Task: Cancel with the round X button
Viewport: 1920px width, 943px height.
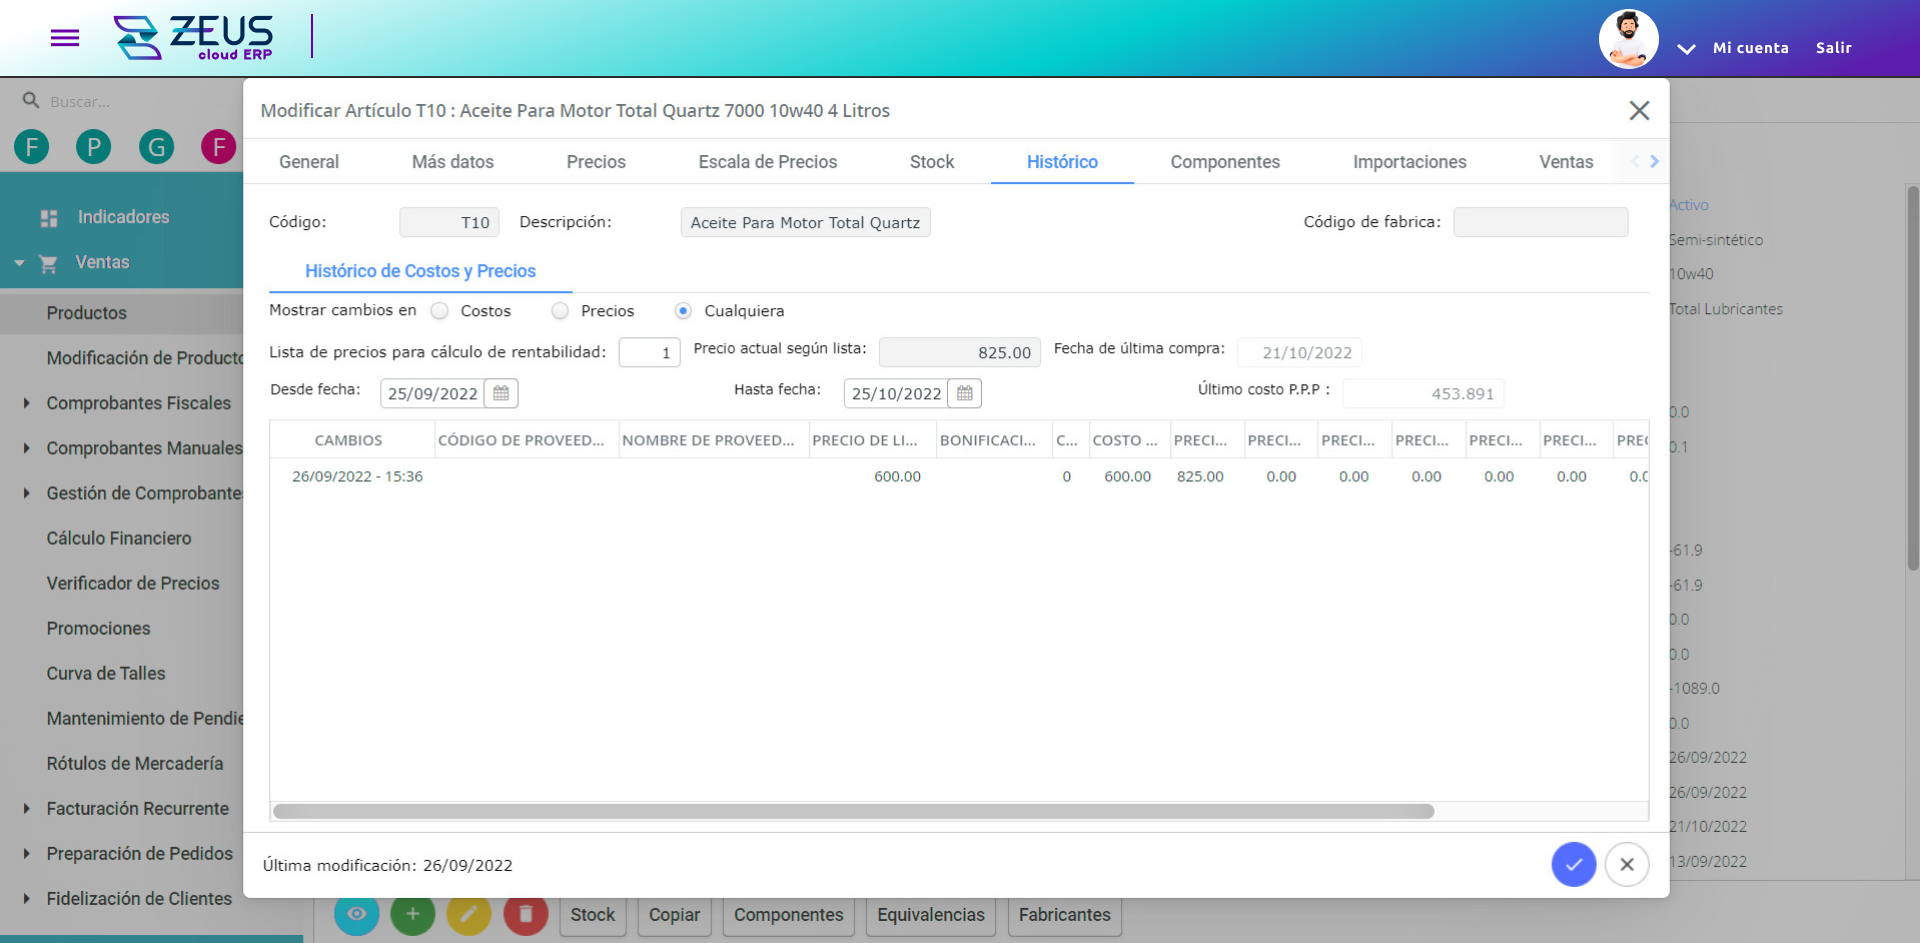Action: [x=1626, y=864]
